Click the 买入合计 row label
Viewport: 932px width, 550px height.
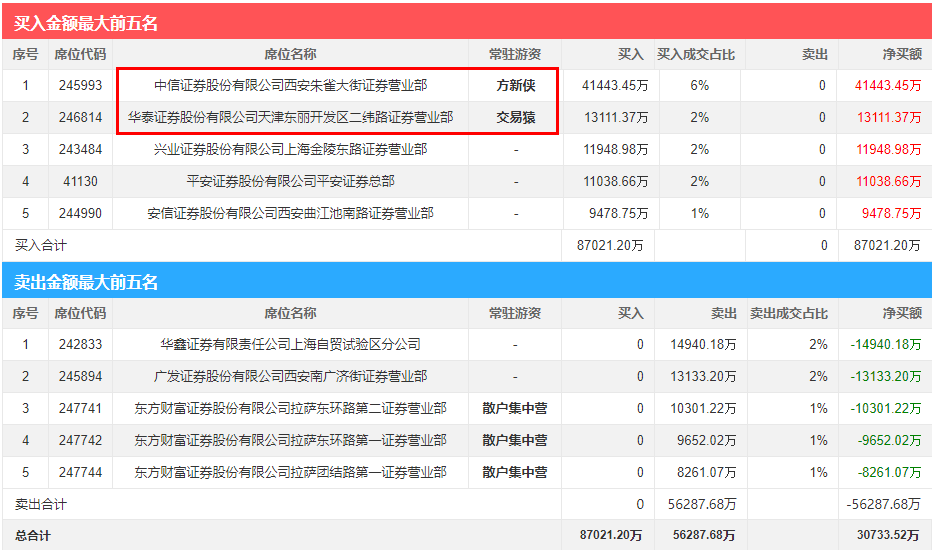(x=41, y=246)
